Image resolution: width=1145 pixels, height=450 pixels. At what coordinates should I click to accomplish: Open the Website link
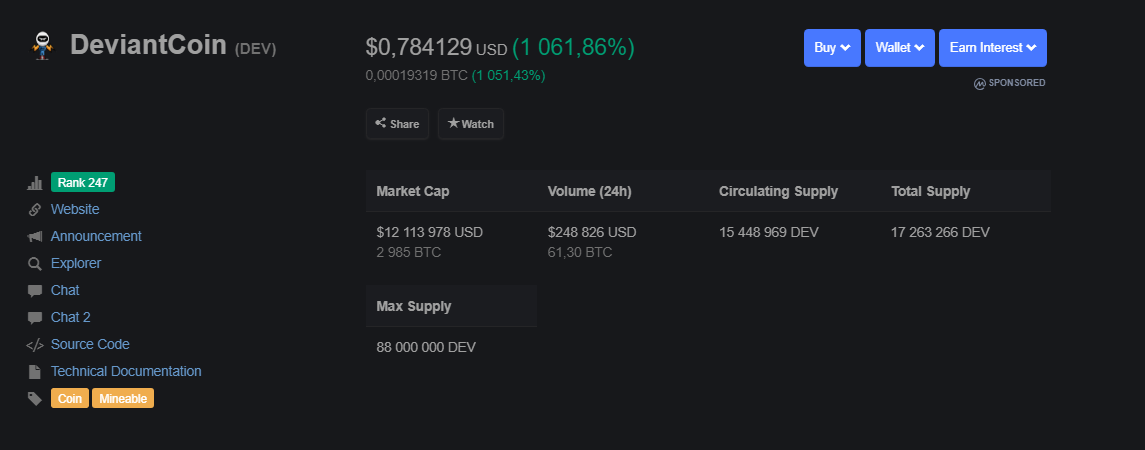(x=75, y=210)
